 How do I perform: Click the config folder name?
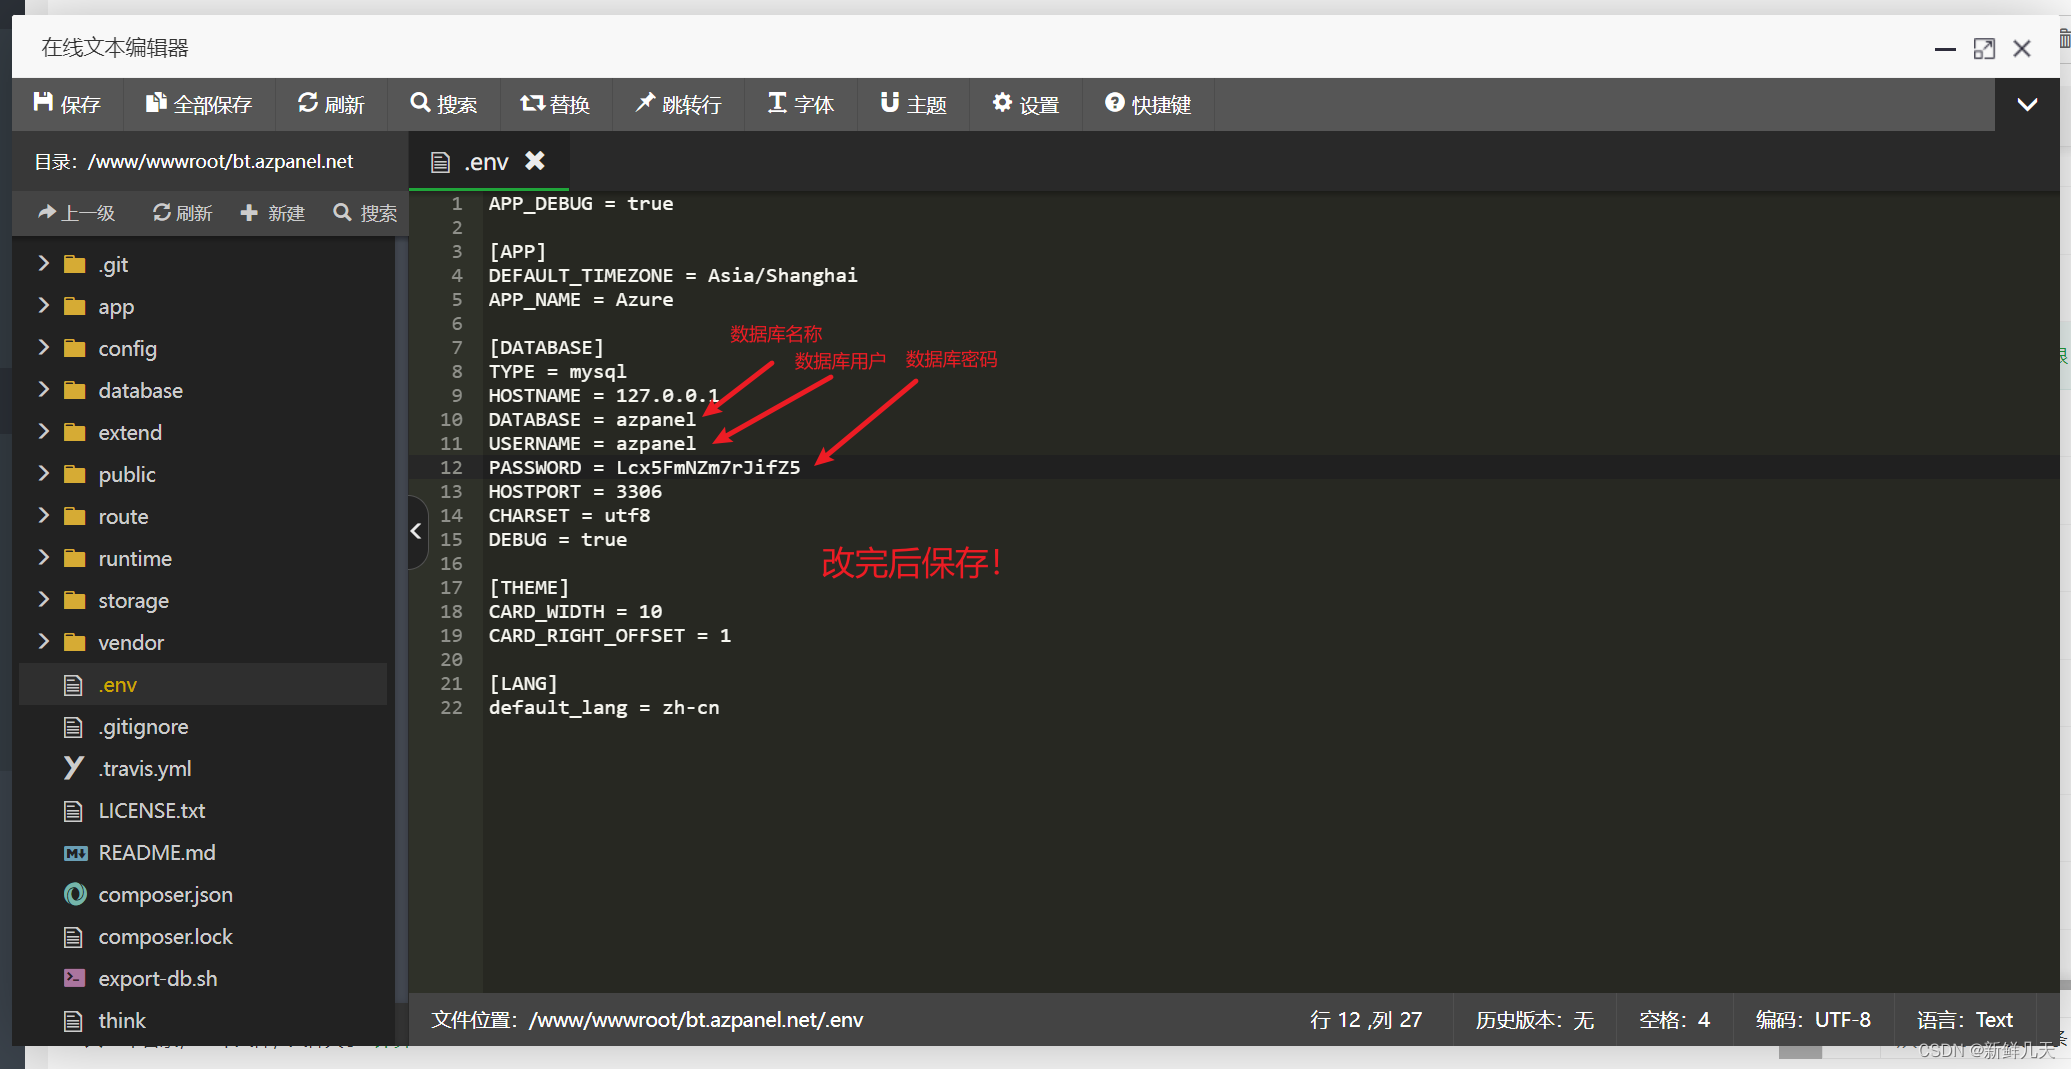pyautogui.click(x=127, y=348)
